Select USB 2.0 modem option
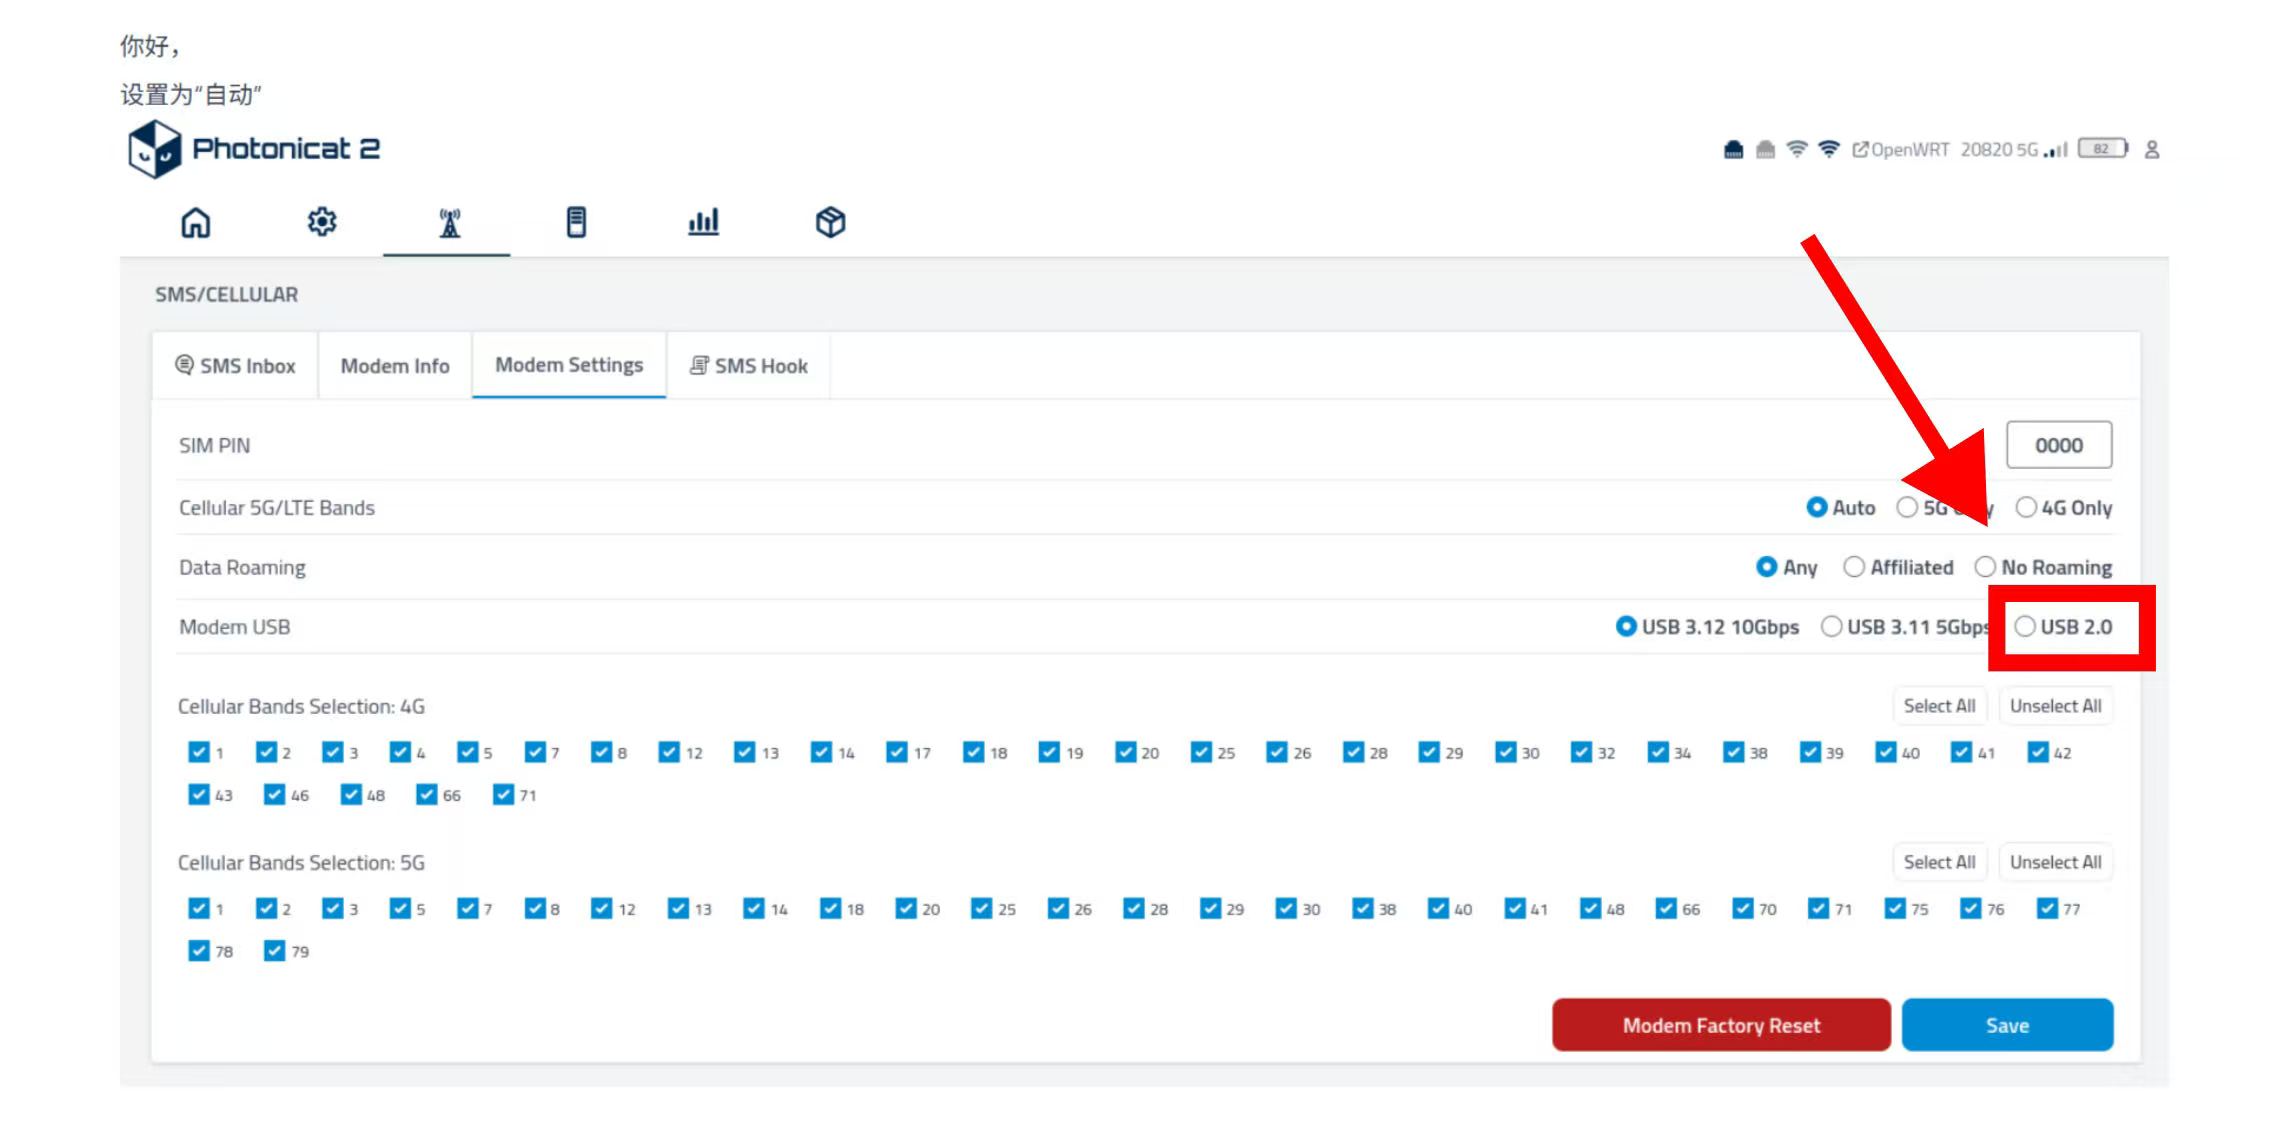 (x=2025, y=627)
